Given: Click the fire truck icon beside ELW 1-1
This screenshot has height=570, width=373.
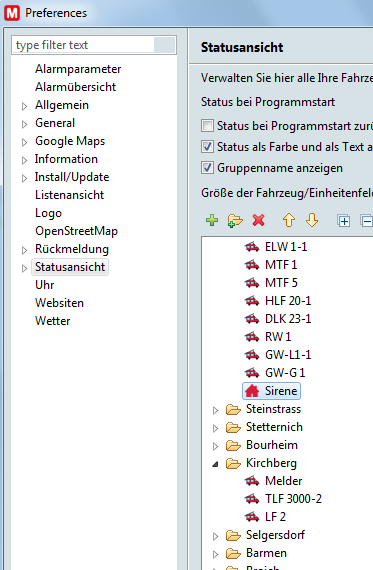Looking at the screenshot, I should pyautogui.click(x=252, y=247).
